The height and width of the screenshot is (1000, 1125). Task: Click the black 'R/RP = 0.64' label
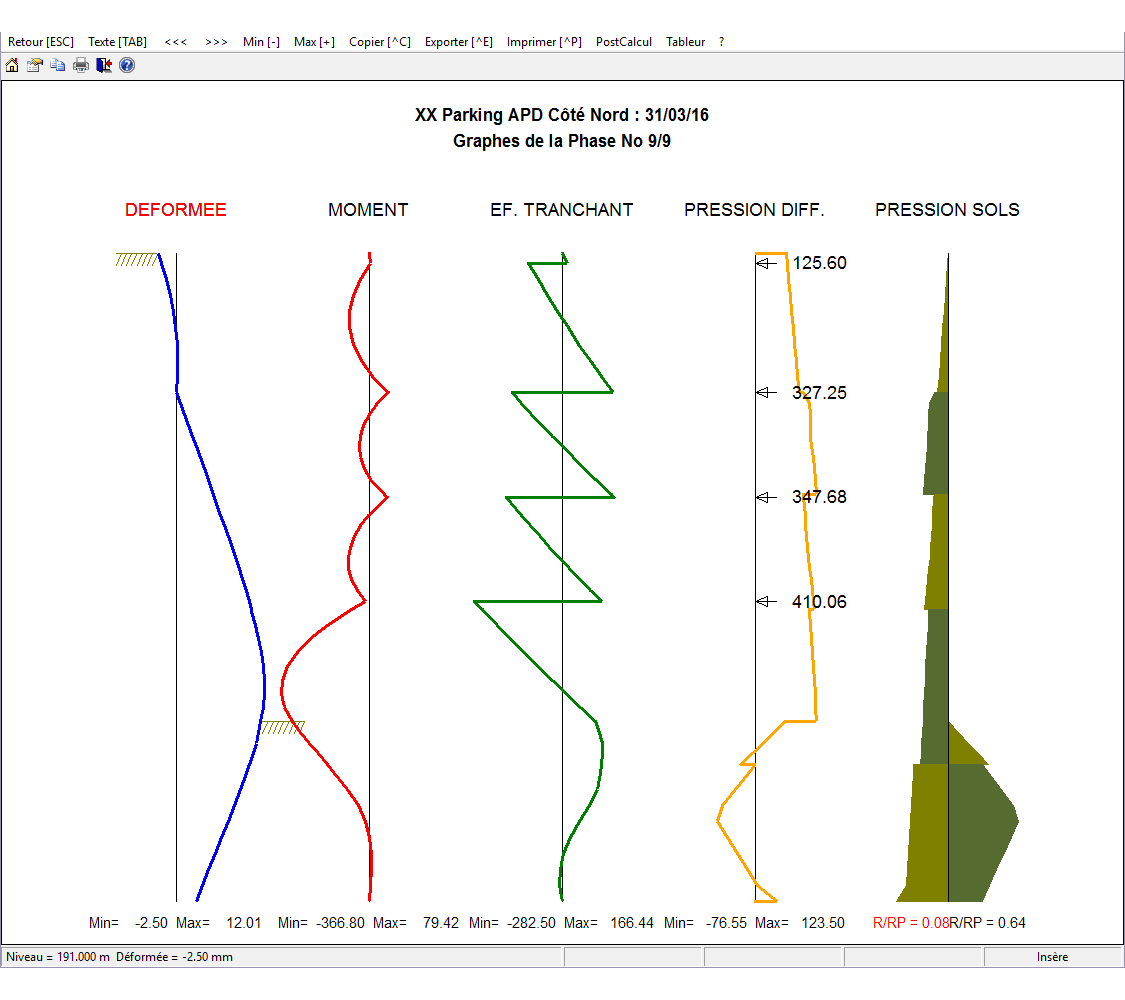pyautogui.click(x=988, y=923)
